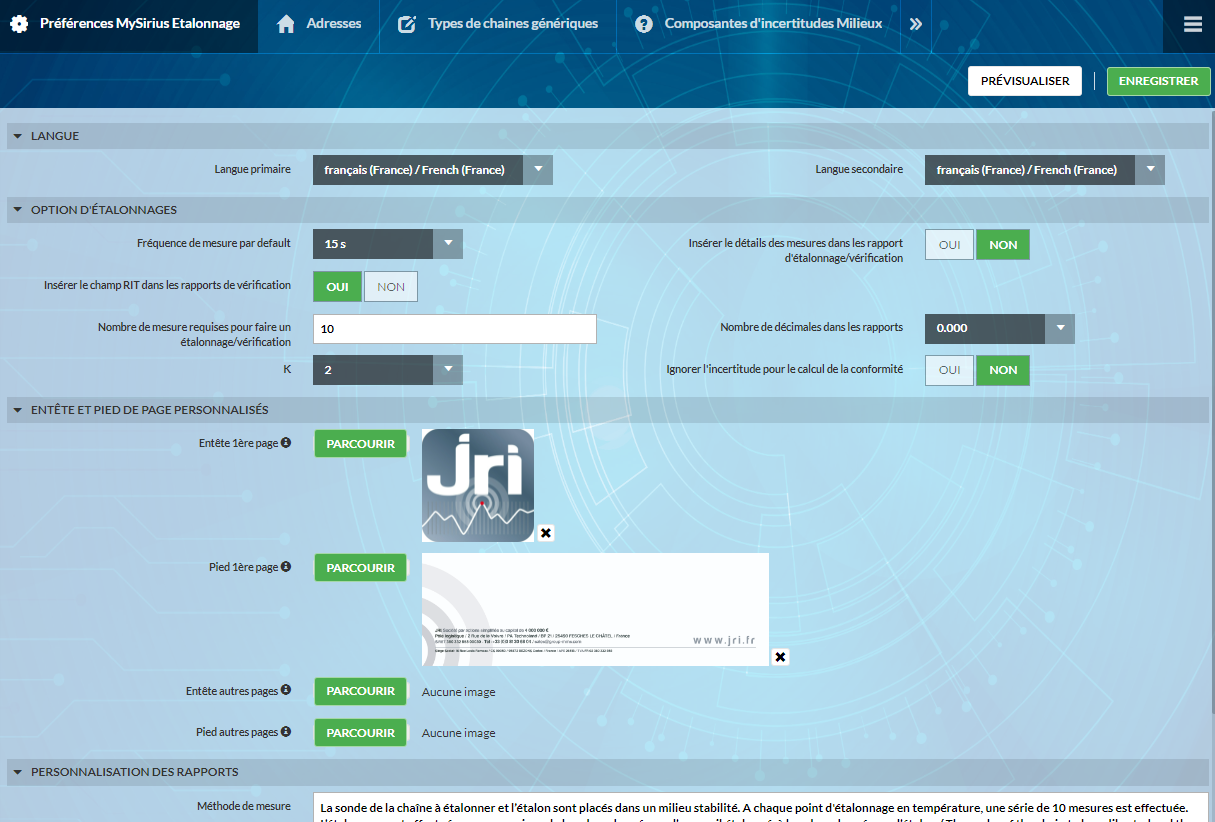Collapse the ENTÊTE ET PIED DE PAGE PERSONNALISÉS section
This screenshot has height=822, width=1215.
pyautogui.click(x=608, y=410)
